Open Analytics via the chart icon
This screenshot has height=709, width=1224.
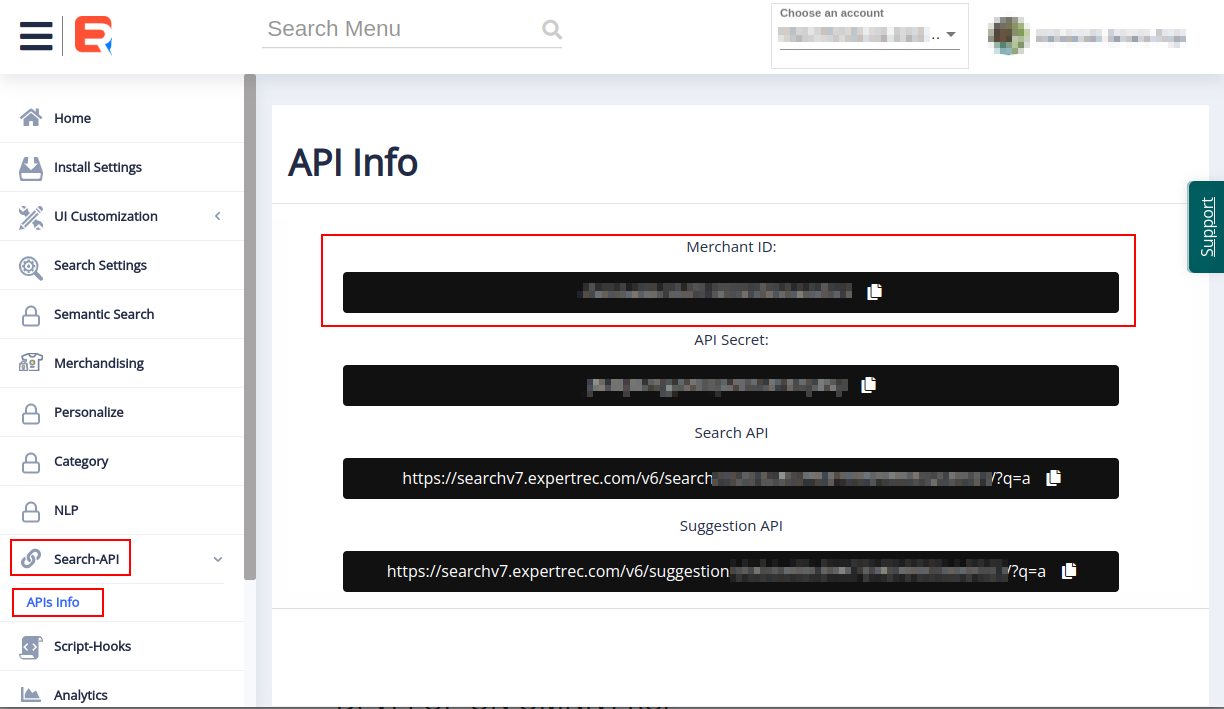[31, 694]
